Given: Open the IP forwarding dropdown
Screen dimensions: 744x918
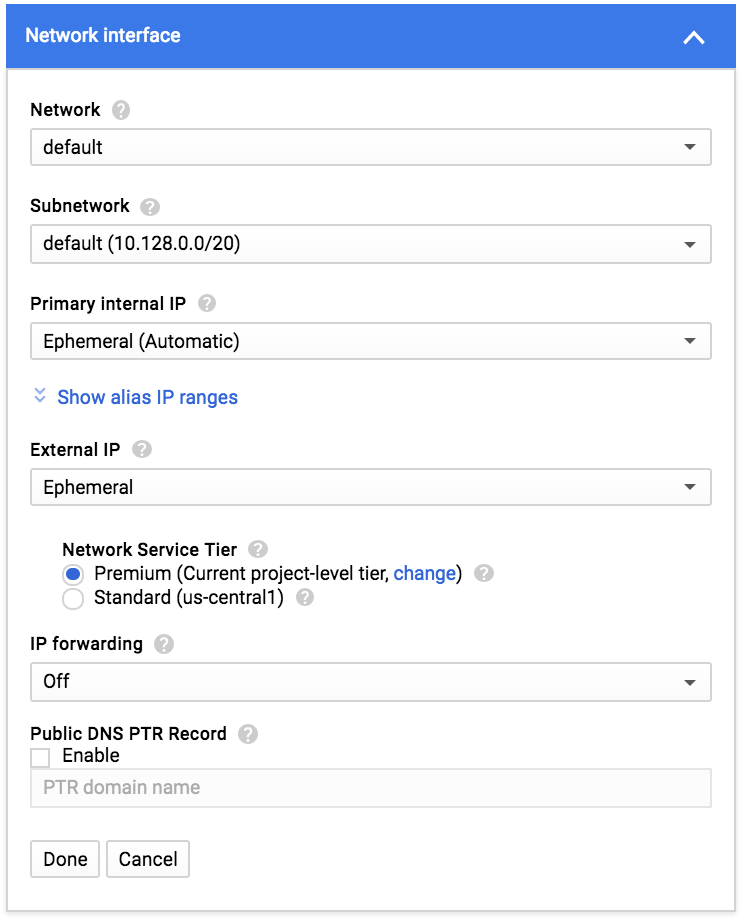Looking at the screenshot, I should click(370, 681).
